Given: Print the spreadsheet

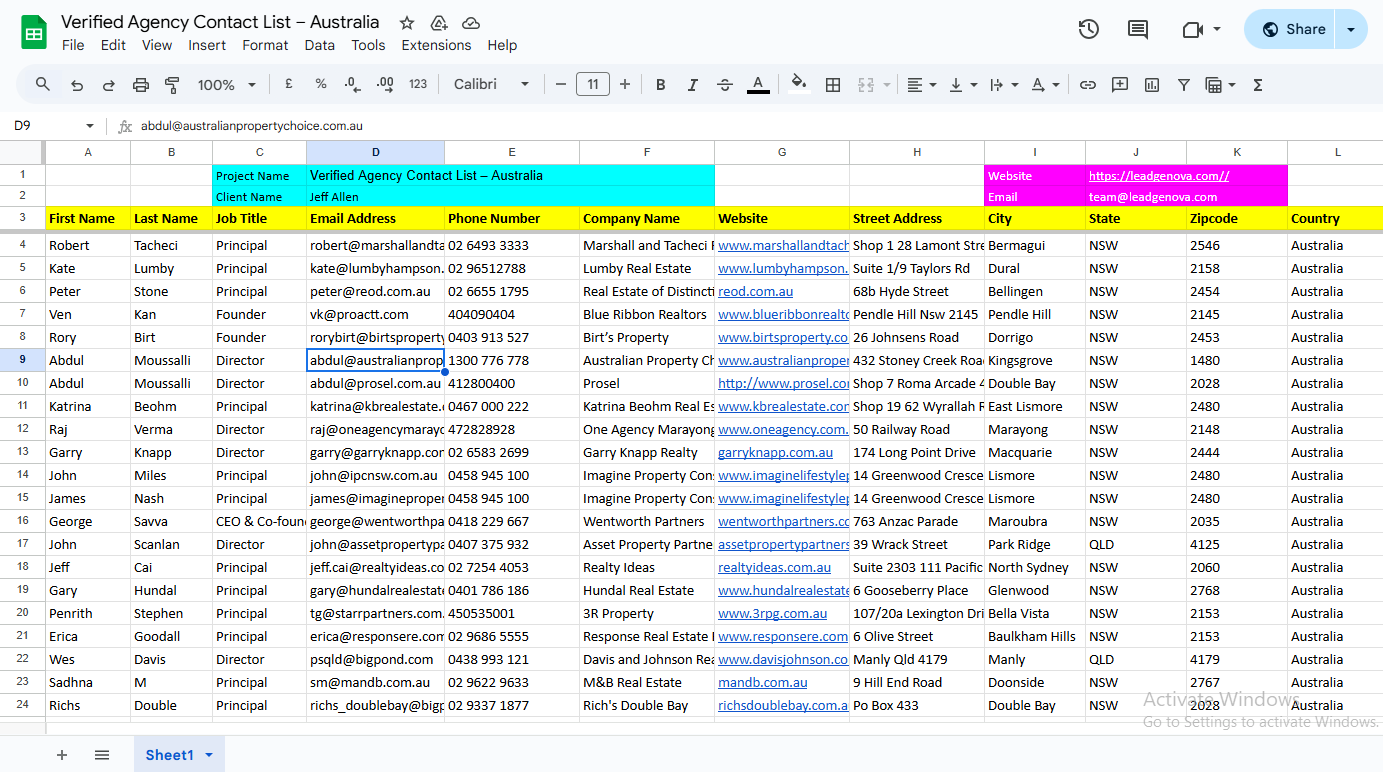Looking at the screenshot, I should click(x=141, y=85).
